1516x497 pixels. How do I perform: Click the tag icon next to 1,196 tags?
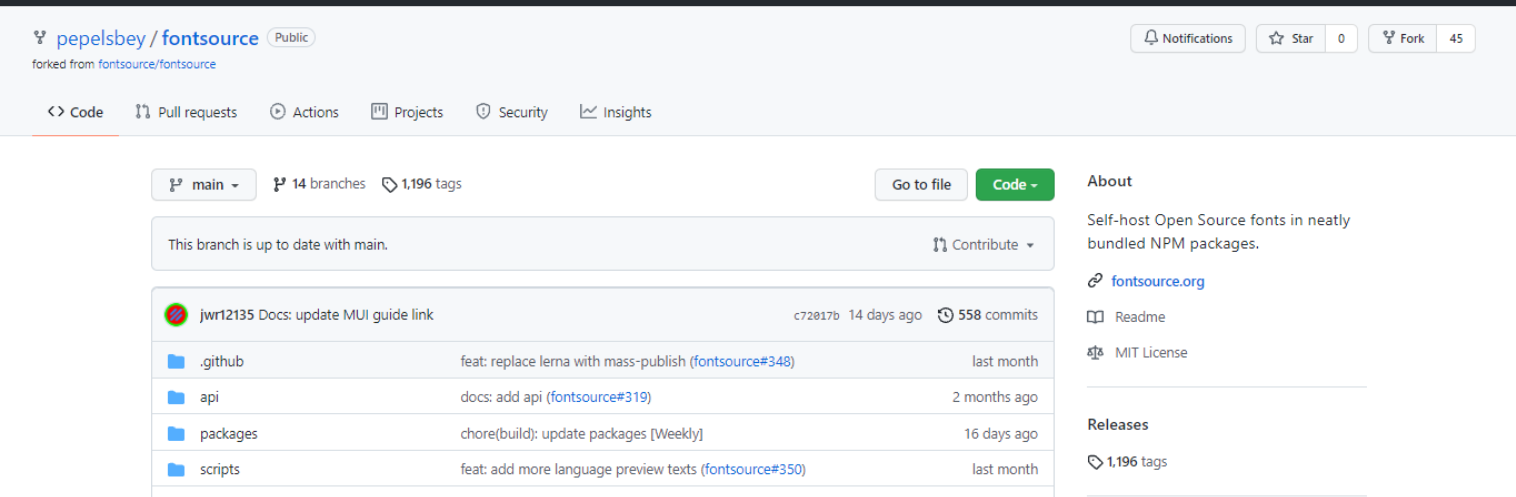click(390, 184)
